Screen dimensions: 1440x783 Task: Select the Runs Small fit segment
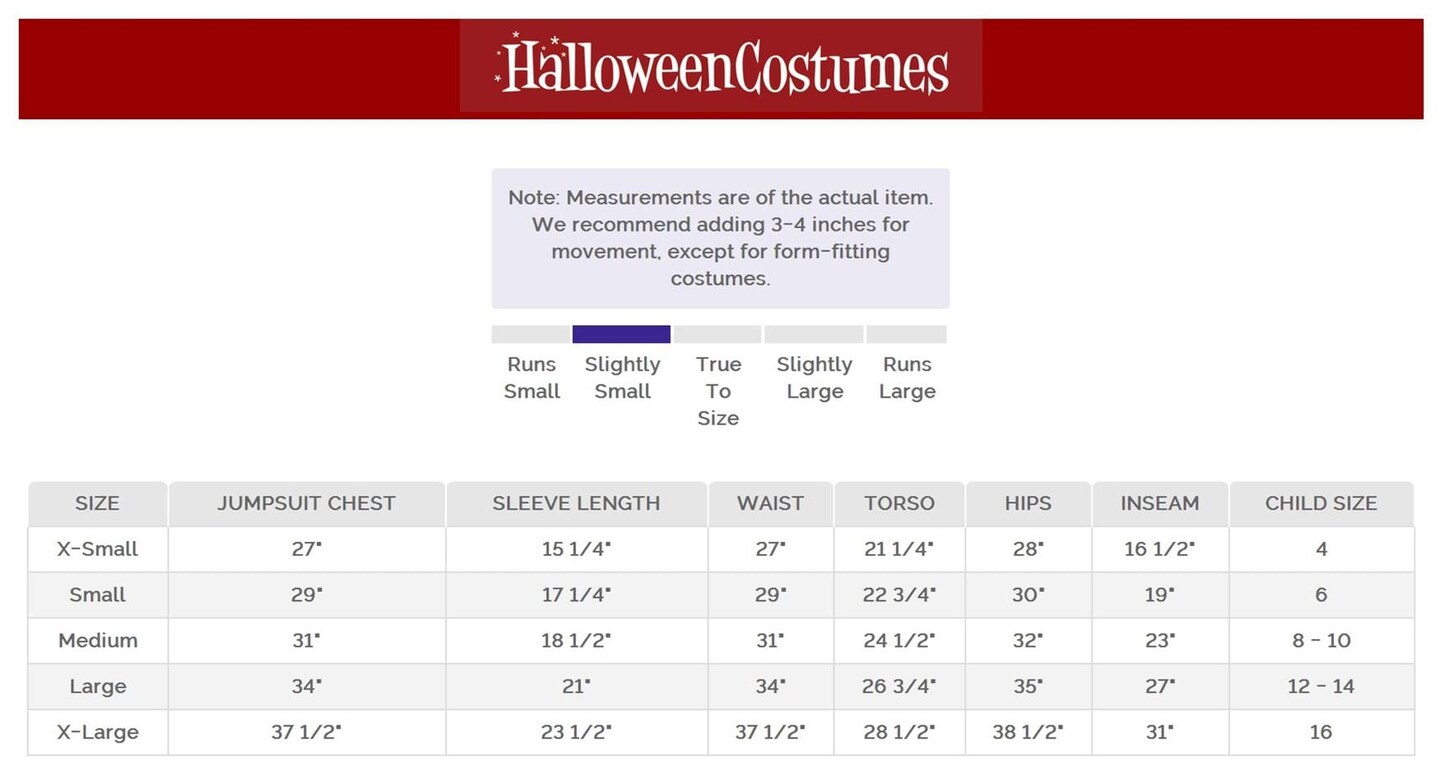pos(531,335)
